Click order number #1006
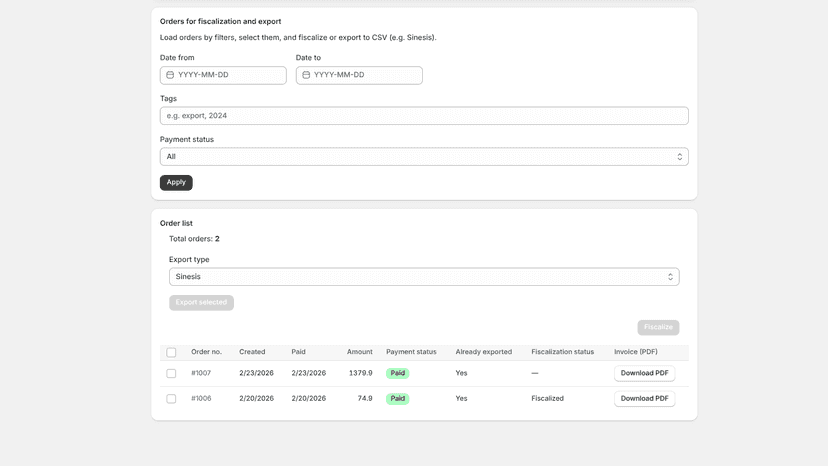Screen dimensions: 828x466 (201, 398)
